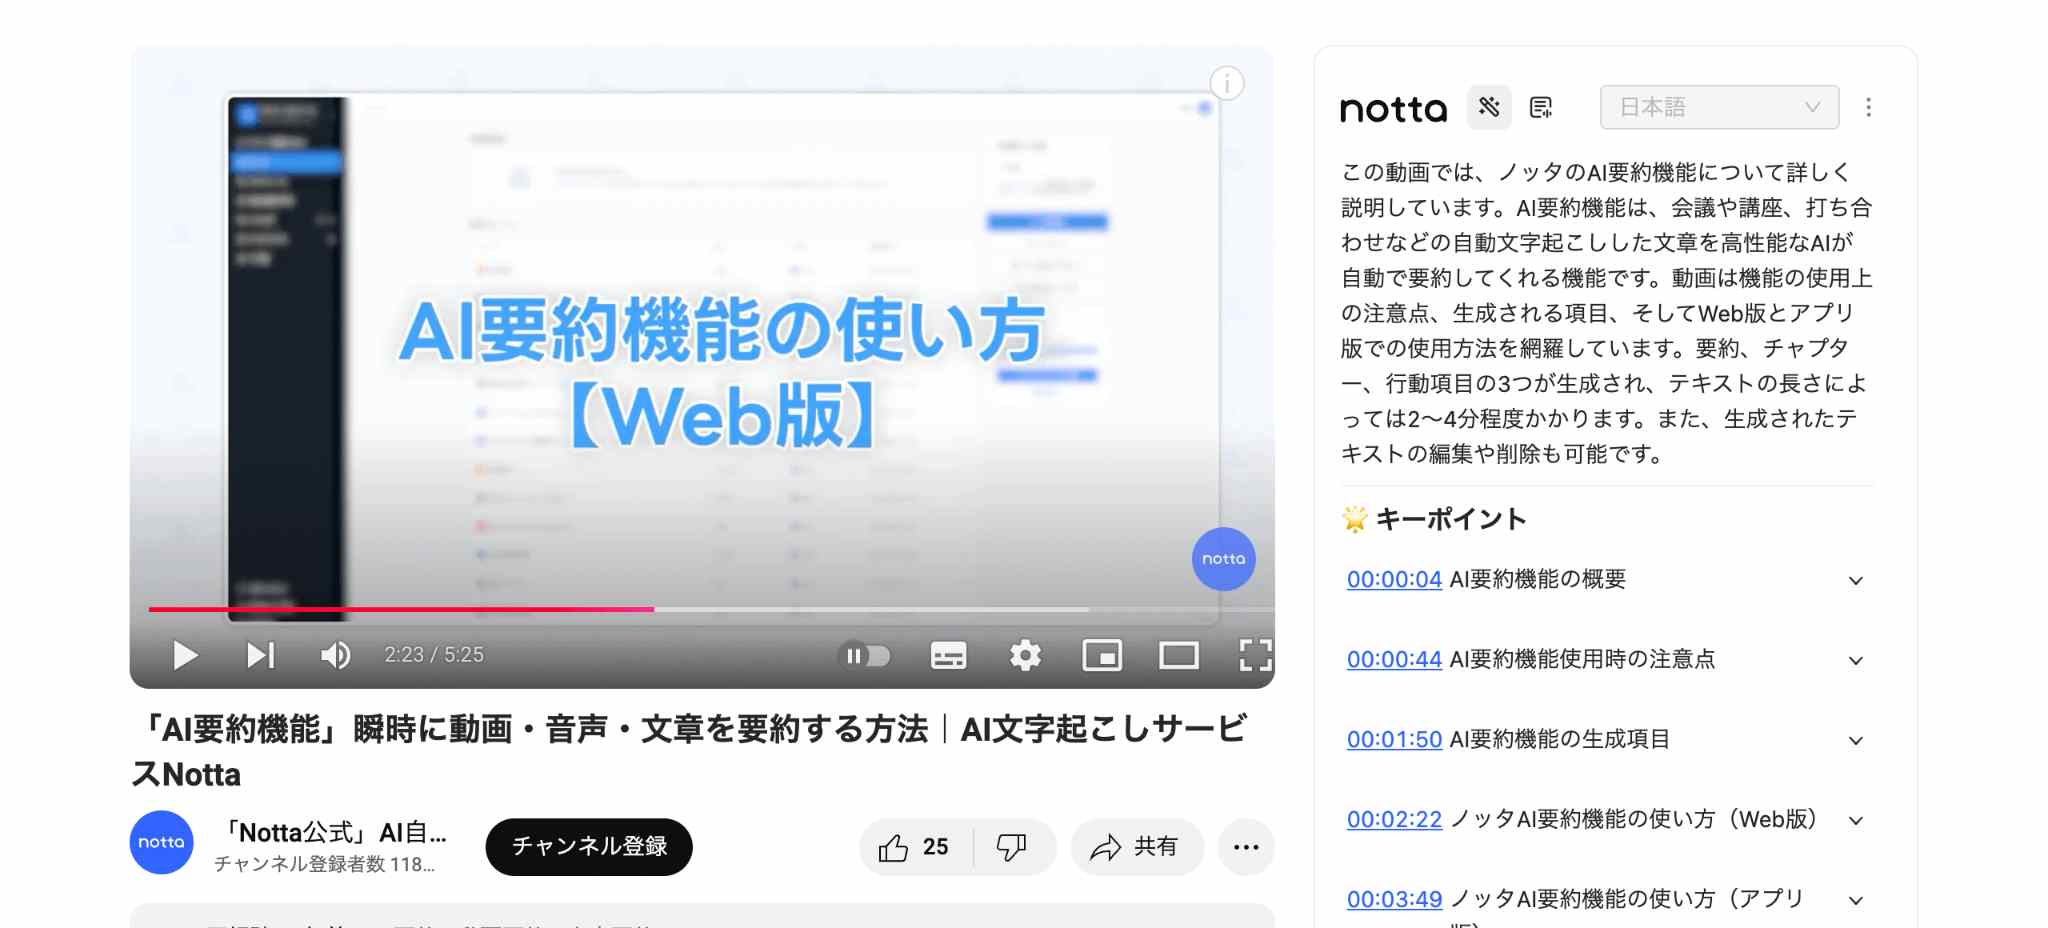Viewport: 2048px width, 928px height.
Task: Click the video title text
Action: tap(690, 751)
